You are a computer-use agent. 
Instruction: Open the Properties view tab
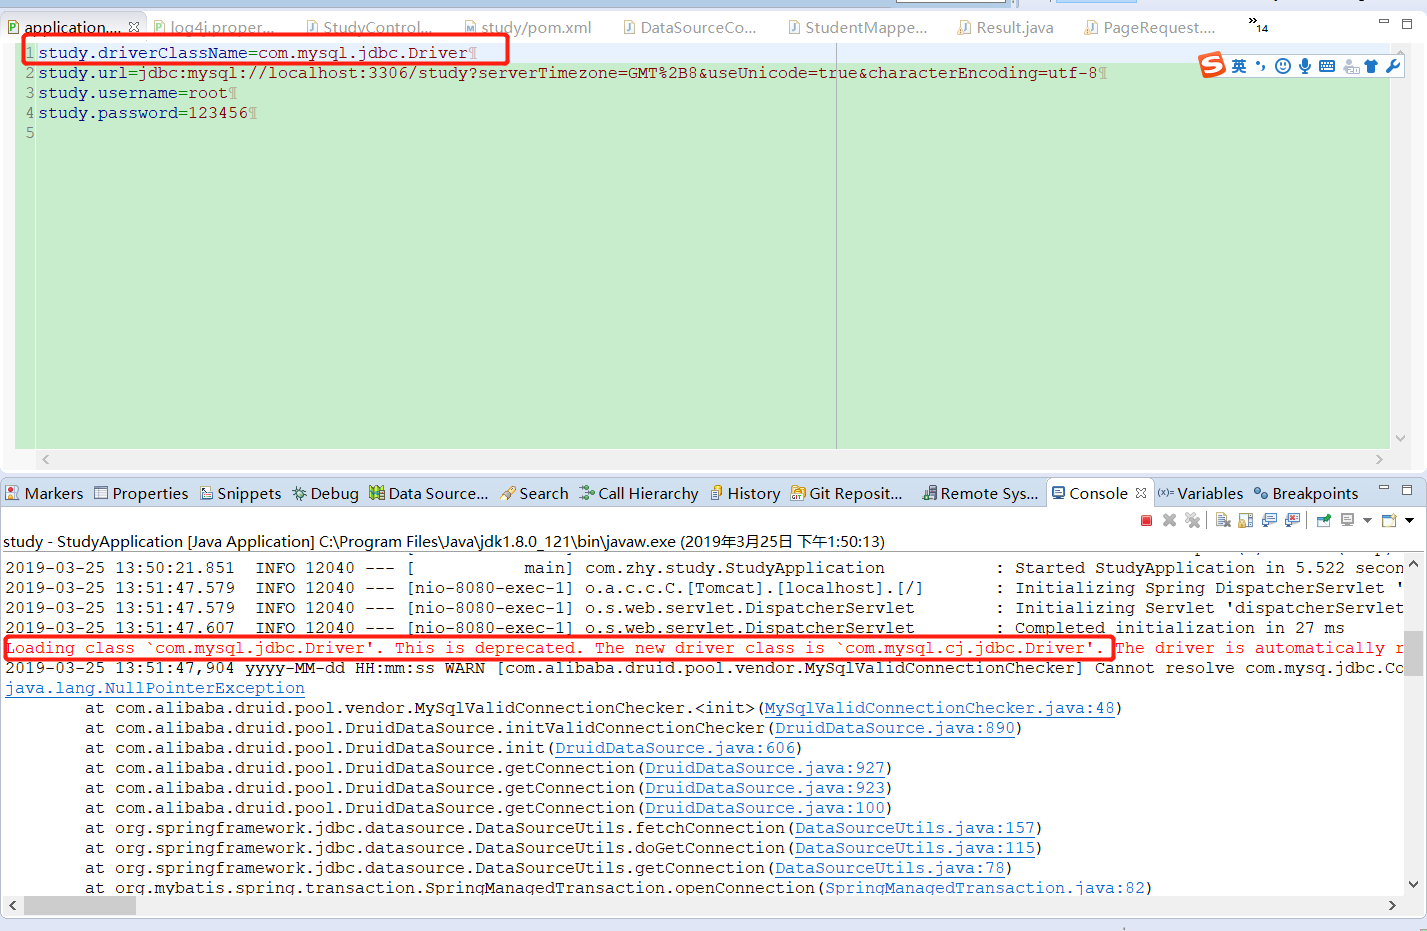[141, 493]
